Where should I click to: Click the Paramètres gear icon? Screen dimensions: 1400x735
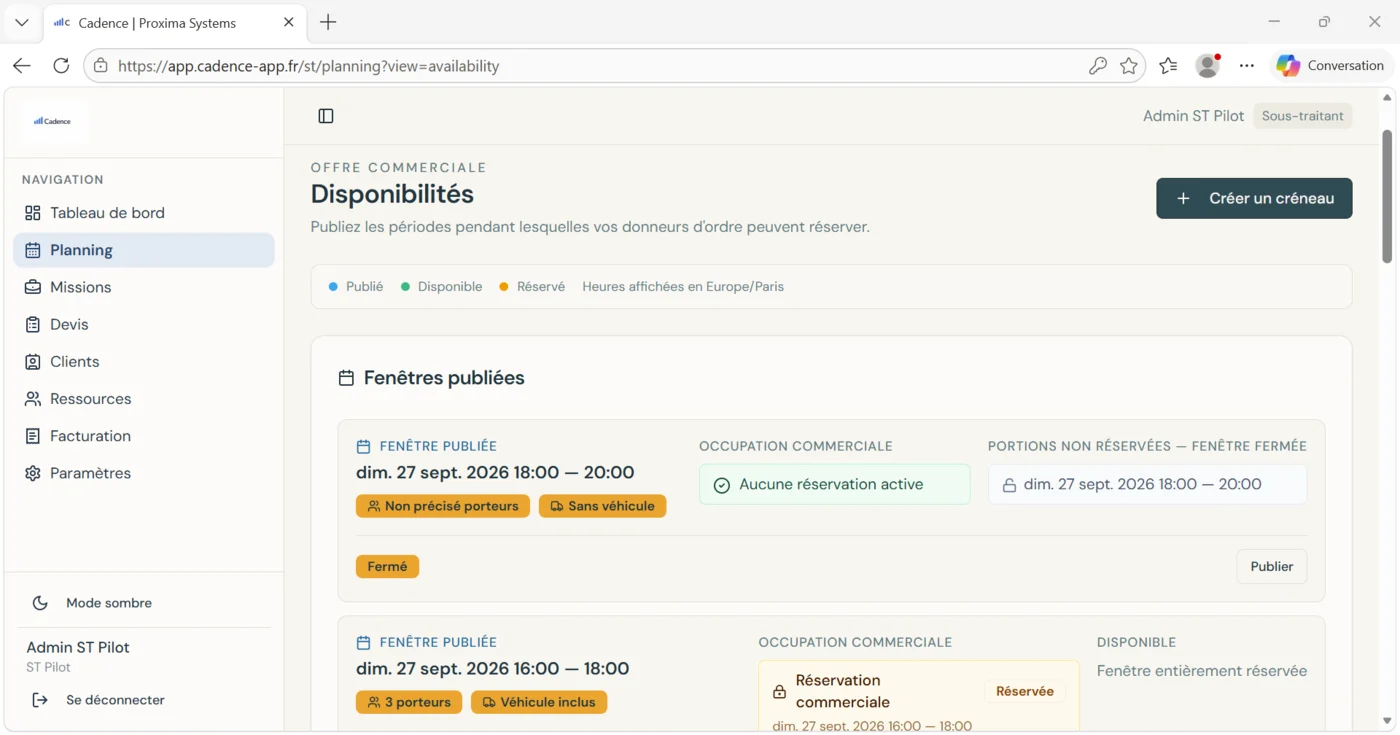[33, 473]
